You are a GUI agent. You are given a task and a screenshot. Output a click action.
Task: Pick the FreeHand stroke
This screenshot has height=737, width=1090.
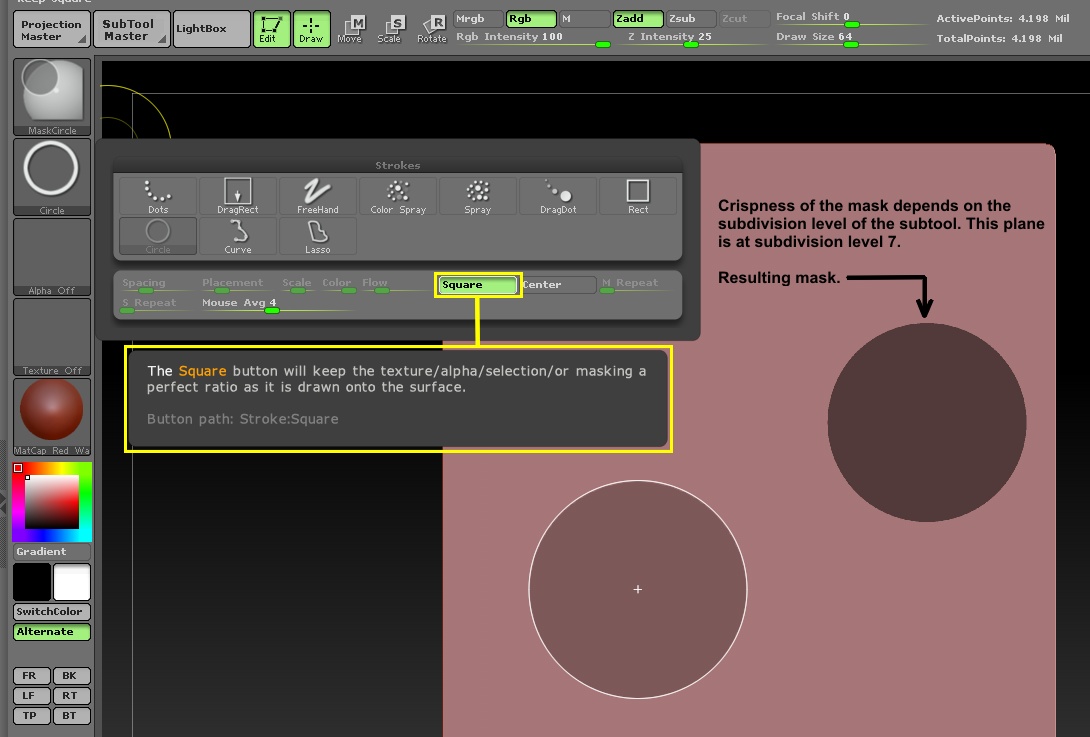pyautogui.click(x=318, y=196)
